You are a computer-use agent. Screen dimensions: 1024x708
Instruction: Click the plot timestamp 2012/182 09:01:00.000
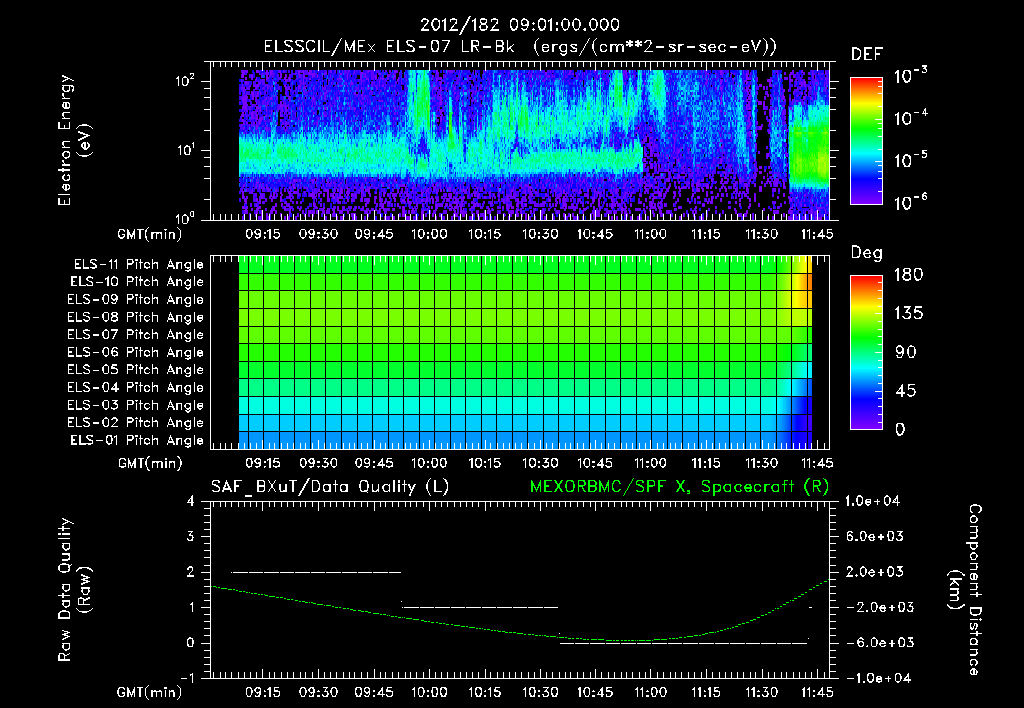click(x=519, y=25)
